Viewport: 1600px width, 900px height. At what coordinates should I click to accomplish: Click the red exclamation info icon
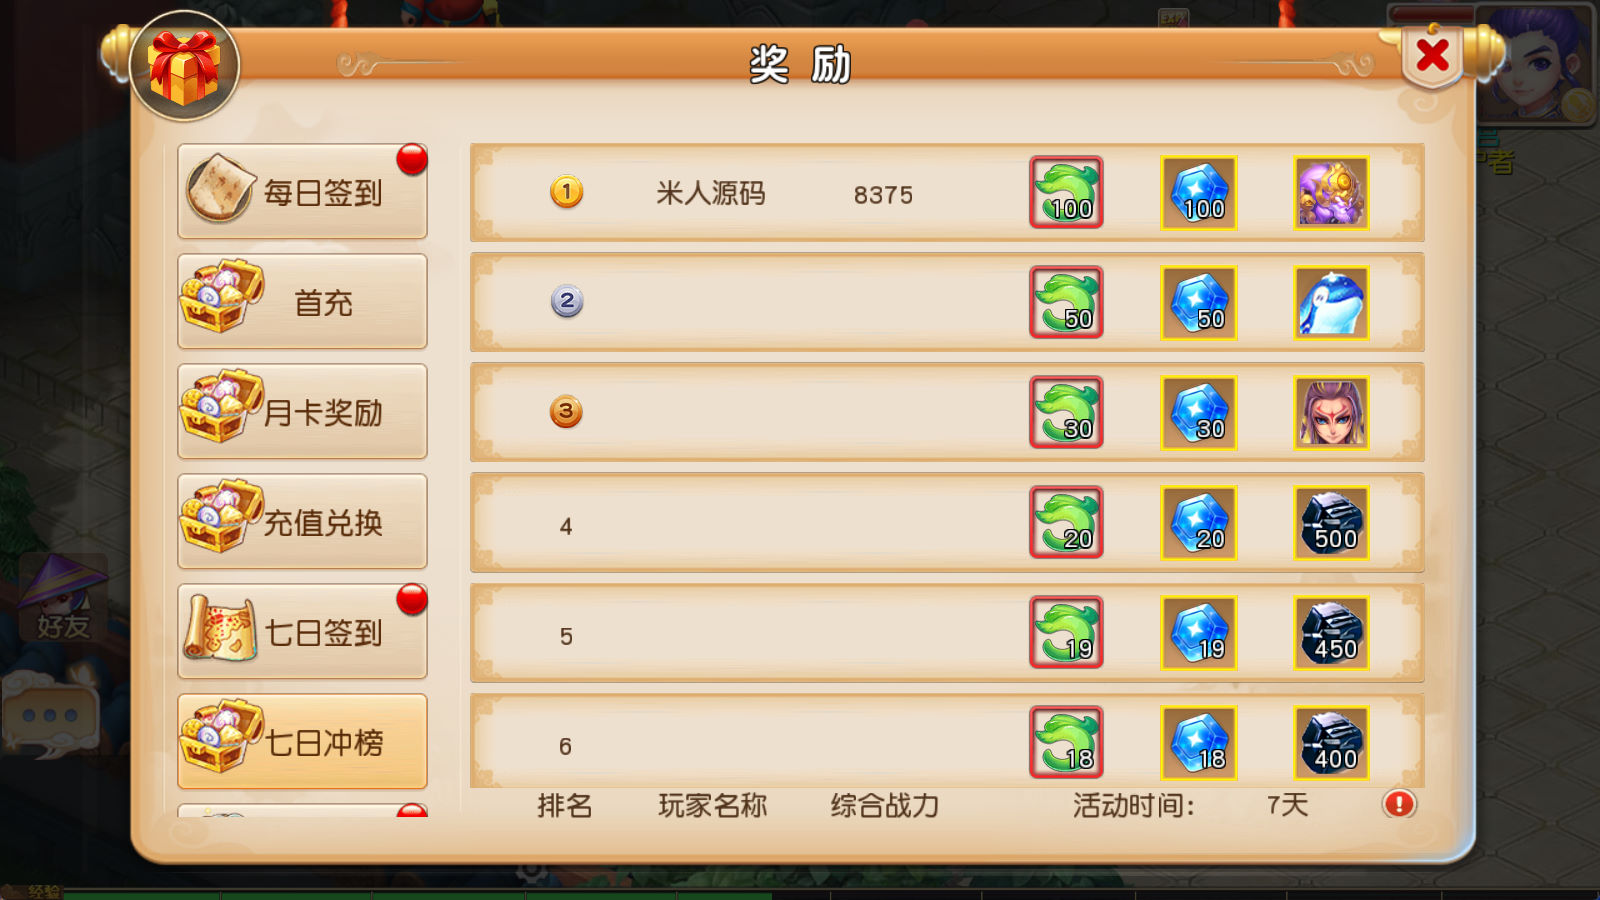(1399, 804)
